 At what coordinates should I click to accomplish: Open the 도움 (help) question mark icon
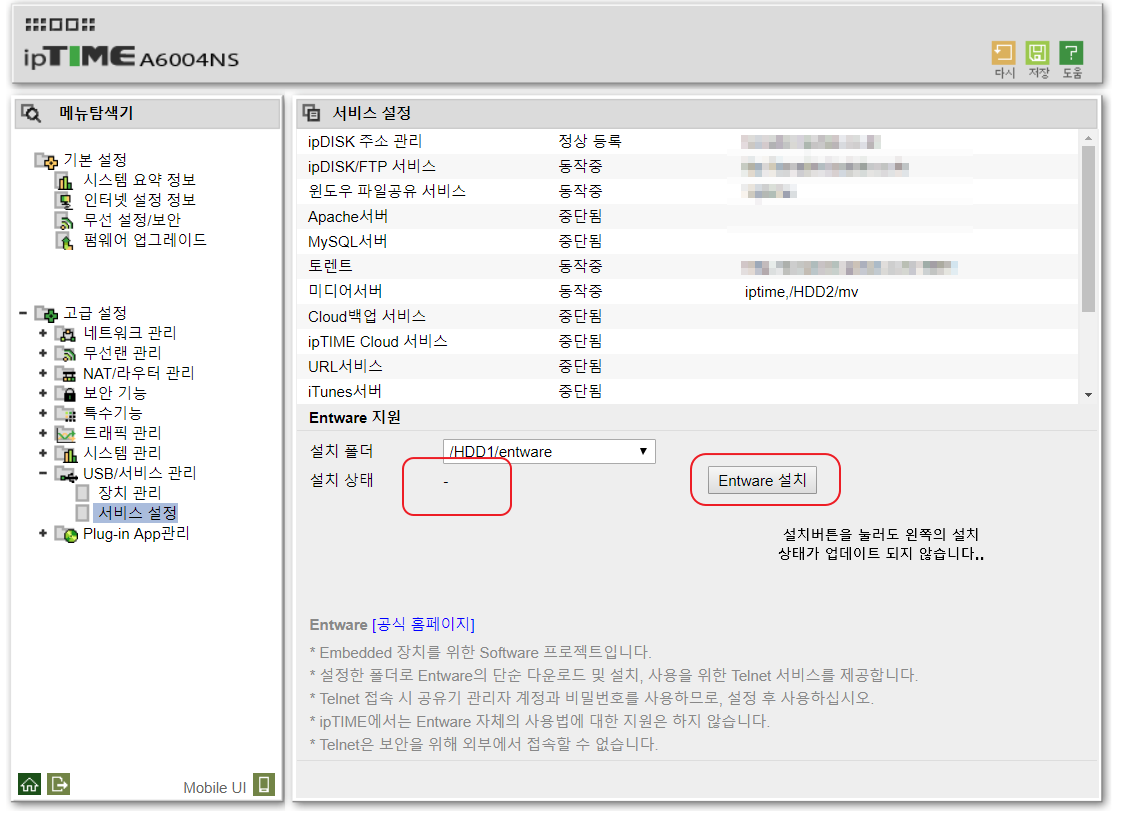(1071, 54)
